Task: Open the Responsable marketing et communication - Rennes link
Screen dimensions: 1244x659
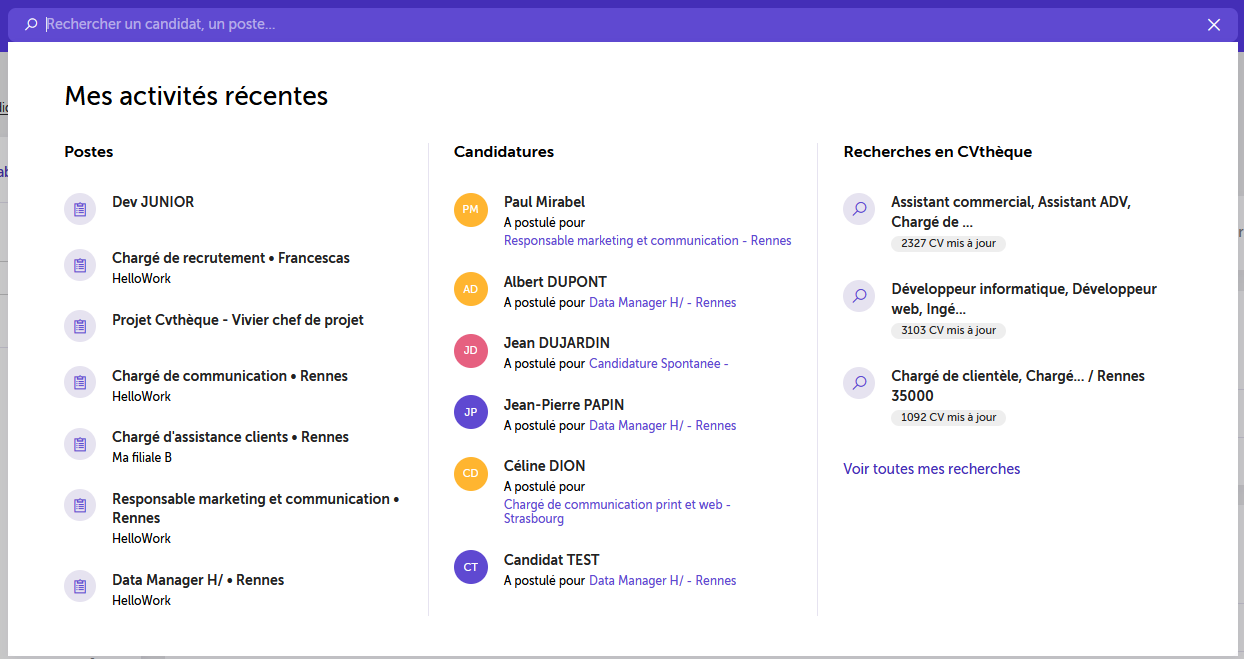Action: [648, 240]
